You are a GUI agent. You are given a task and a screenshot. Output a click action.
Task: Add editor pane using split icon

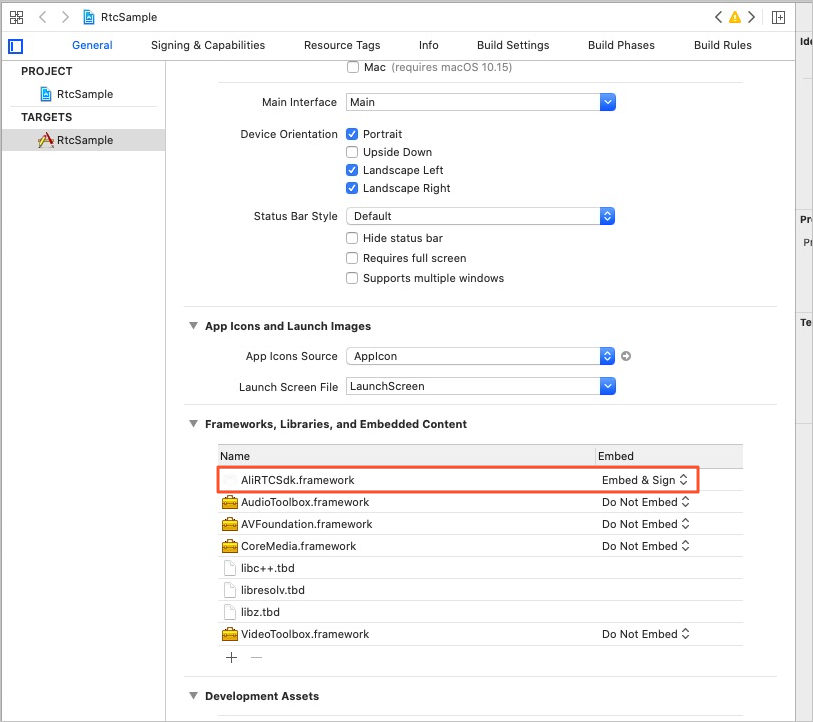pos(778,17)
